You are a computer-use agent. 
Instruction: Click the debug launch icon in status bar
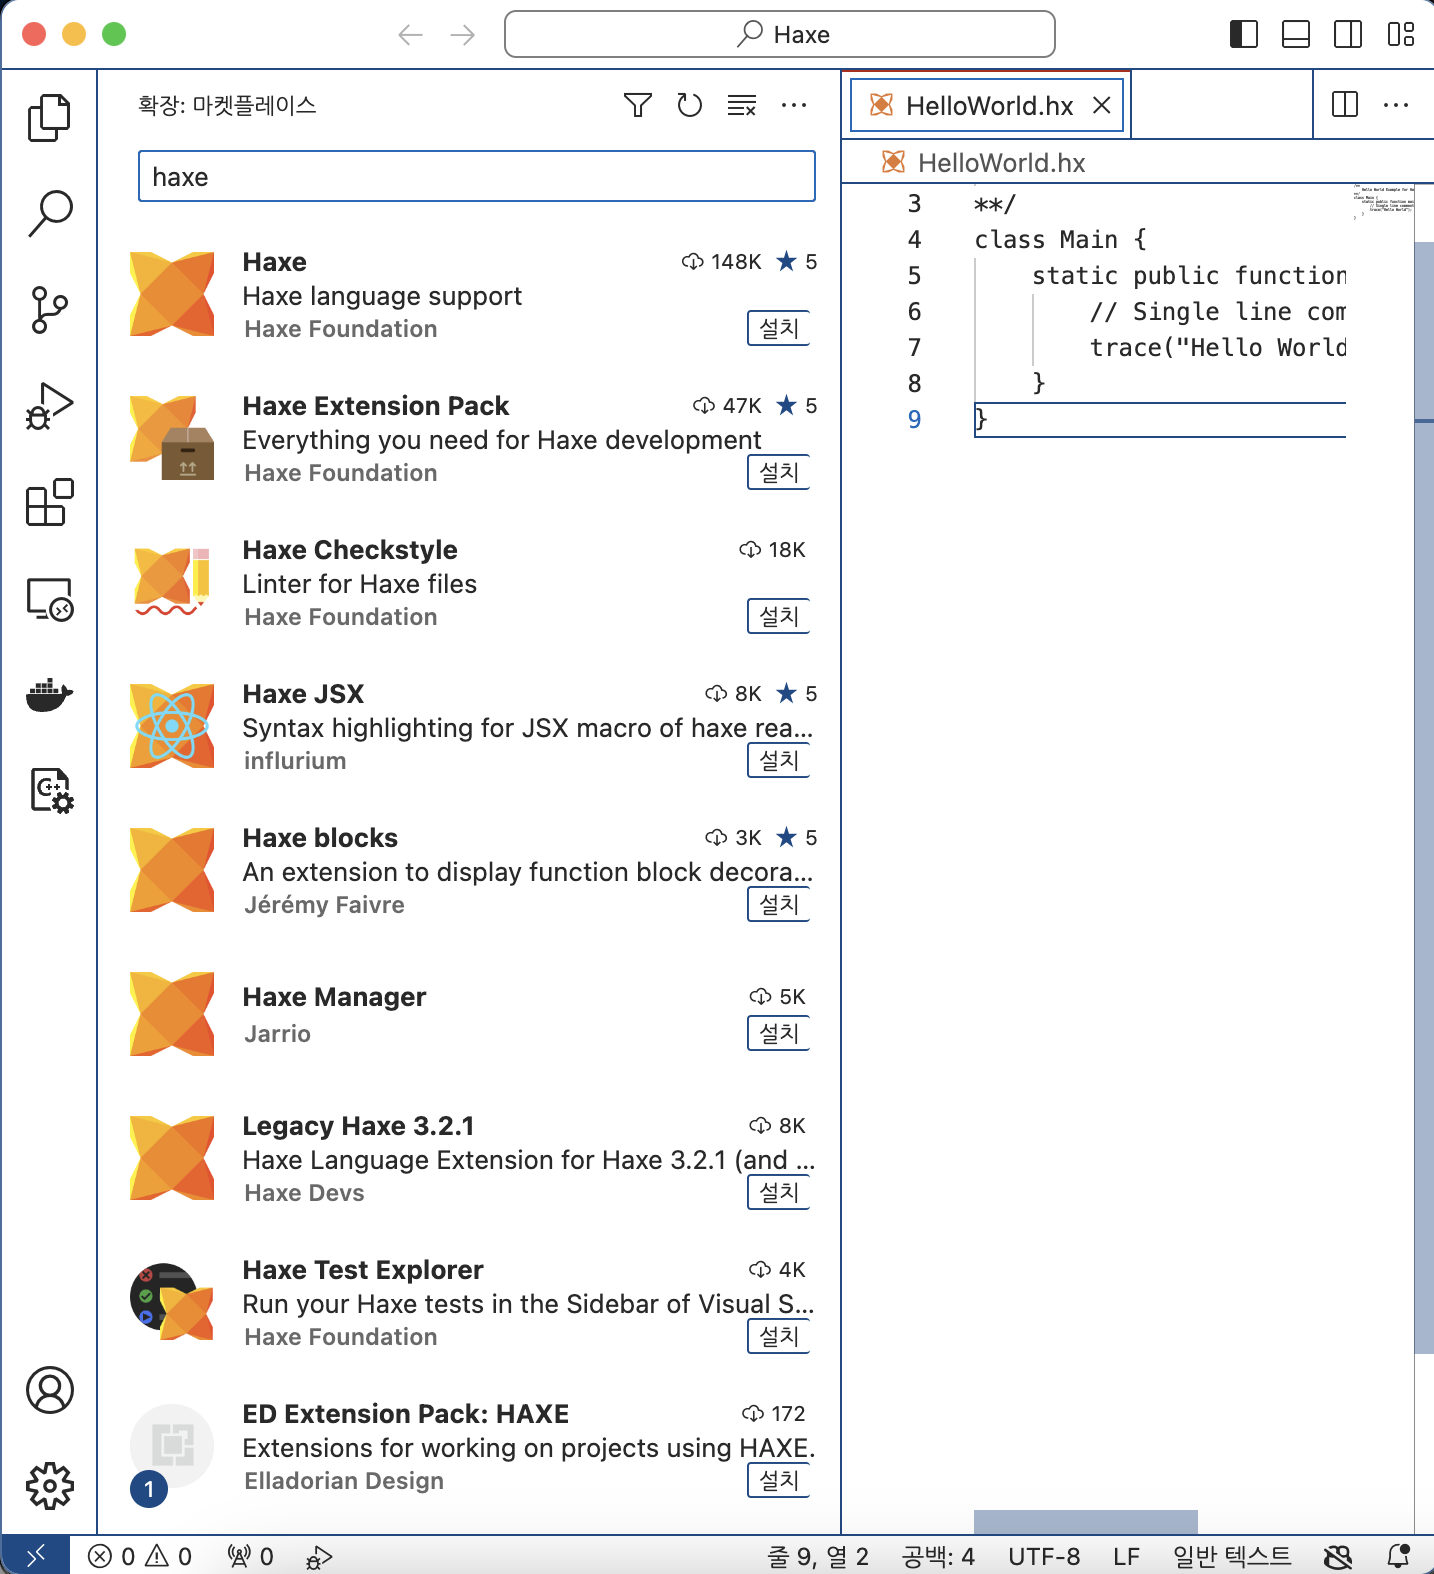319,1556
